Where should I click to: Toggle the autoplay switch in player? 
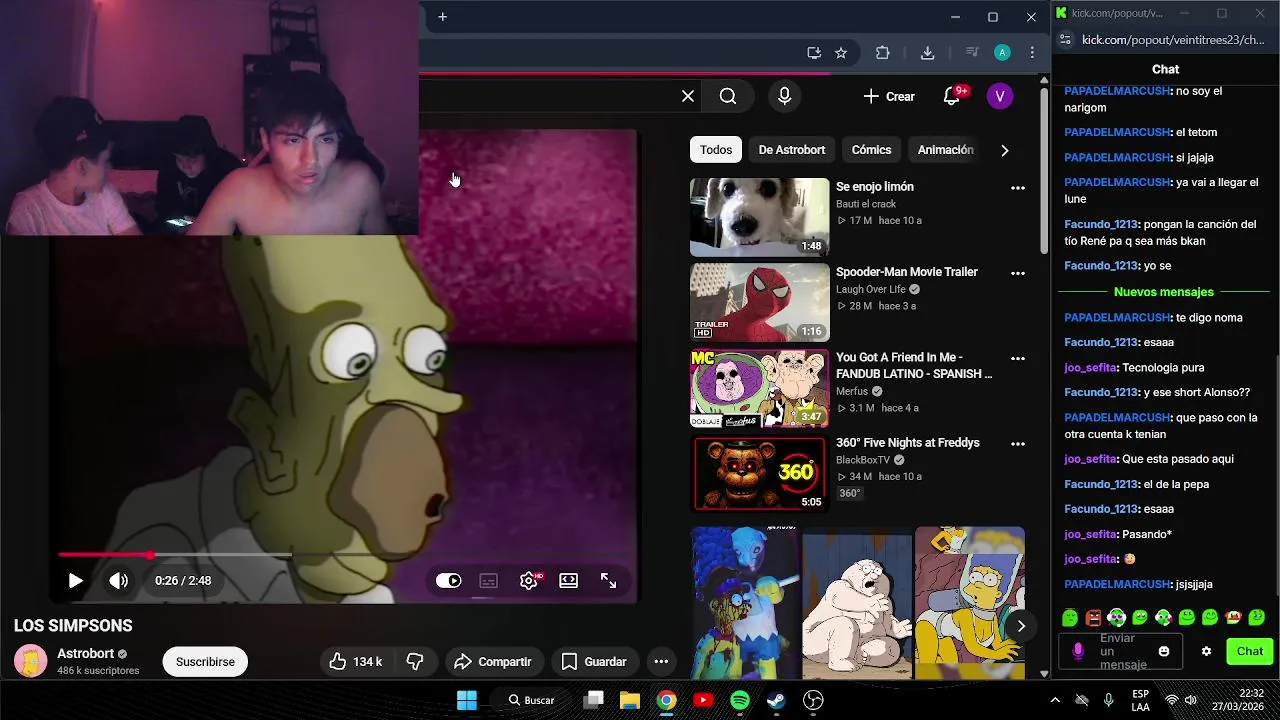tap(448, 581)
